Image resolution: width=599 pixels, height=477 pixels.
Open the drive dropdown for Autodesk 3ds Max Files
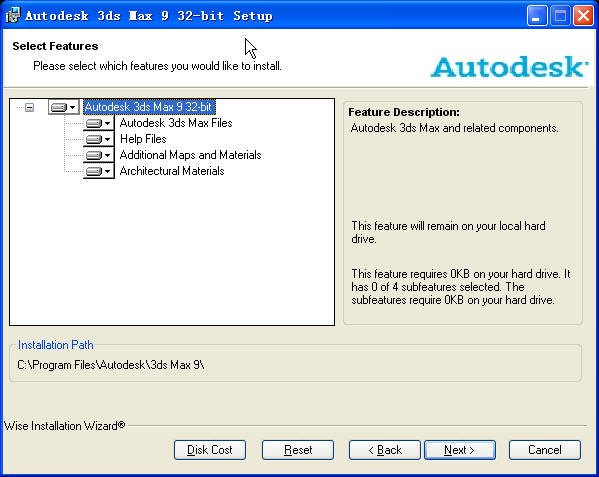99,123
